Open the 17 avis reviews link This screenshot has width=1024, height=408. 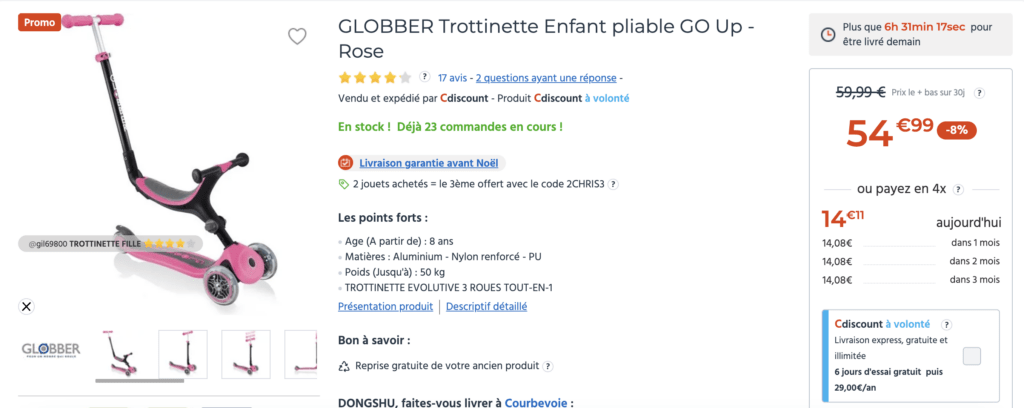(452, 78)
